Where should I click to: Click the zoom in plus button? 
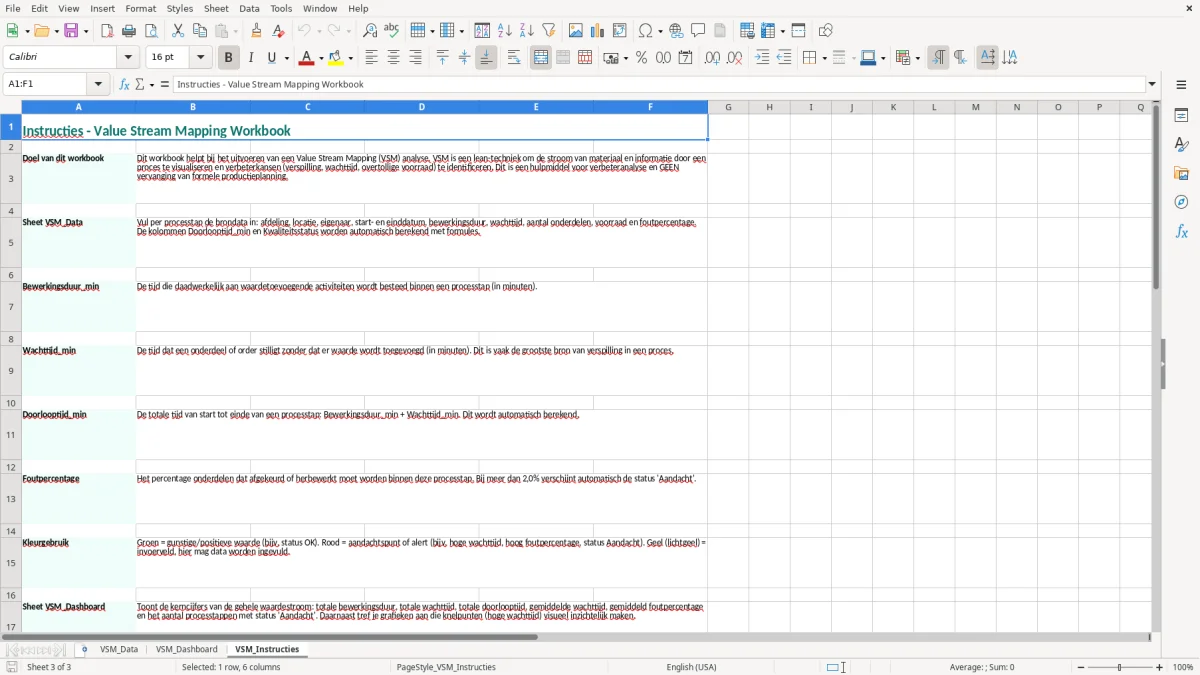pyautogui.click(x=1160, y=667)
